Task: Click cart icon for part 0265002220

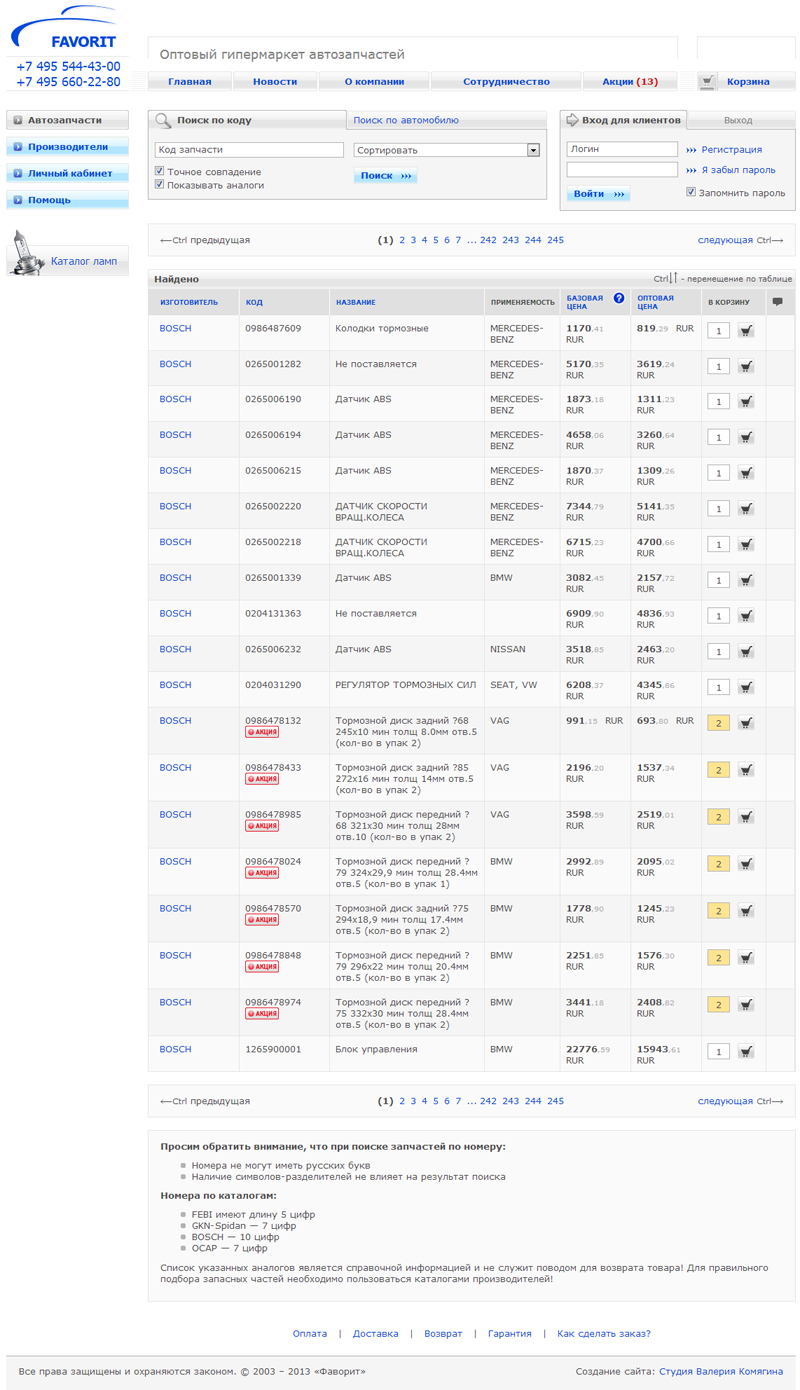Action: click(x=746, y=509)
